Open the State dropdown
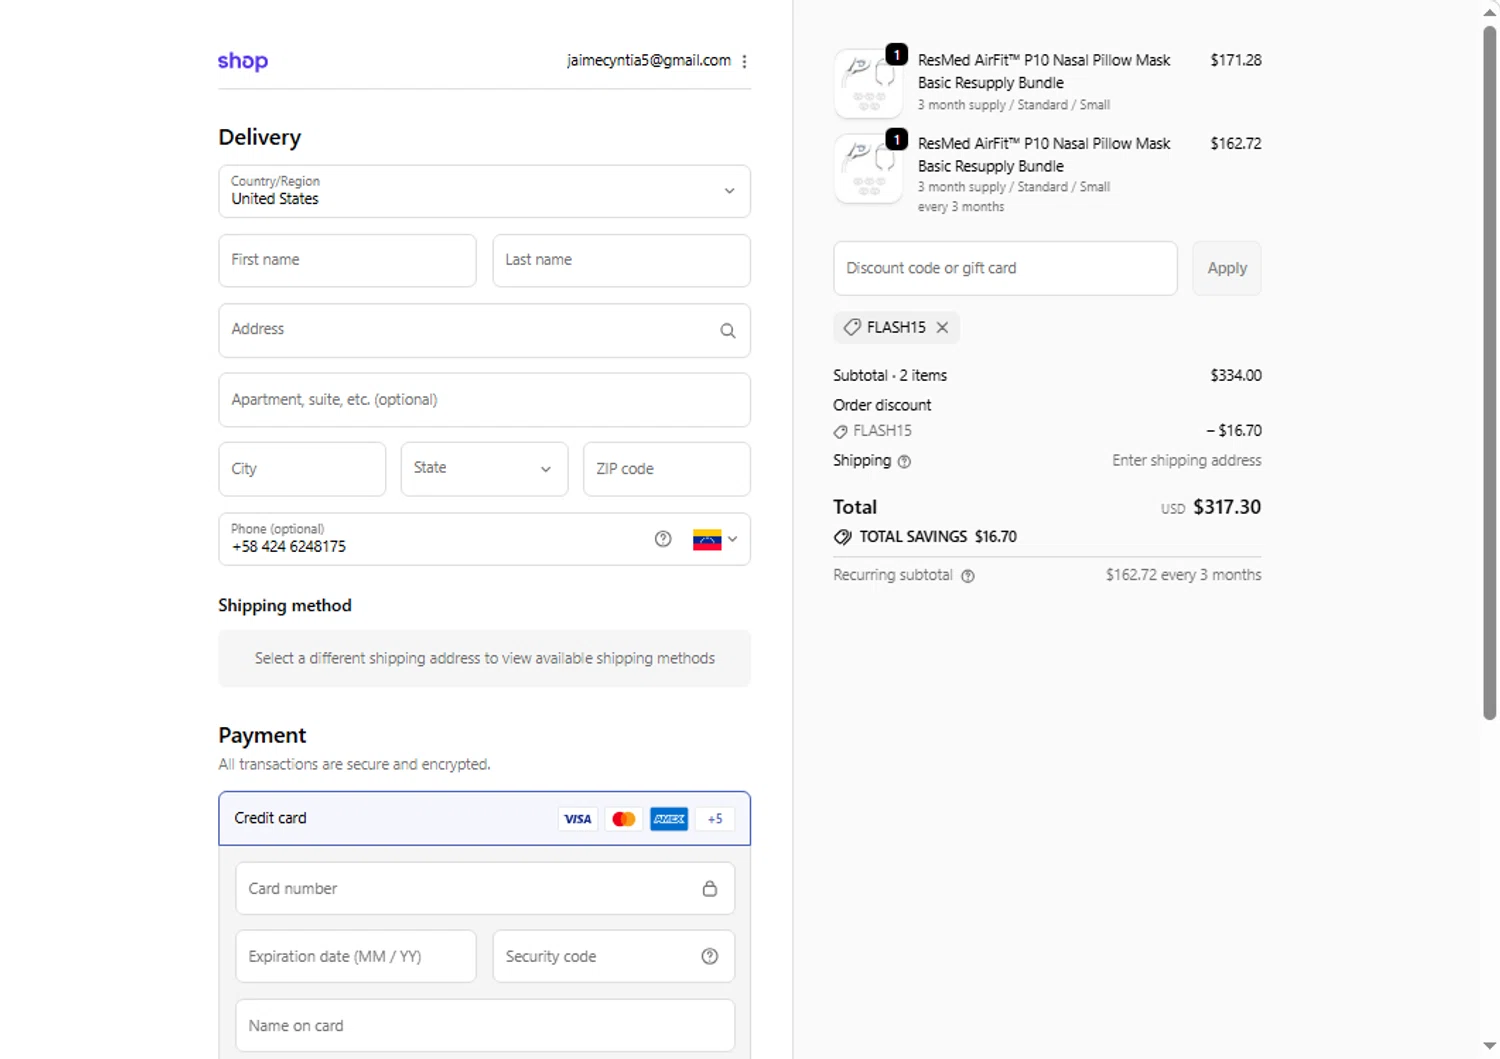The width and height of the screenshot is (1500, 1059). pos(484,469)
